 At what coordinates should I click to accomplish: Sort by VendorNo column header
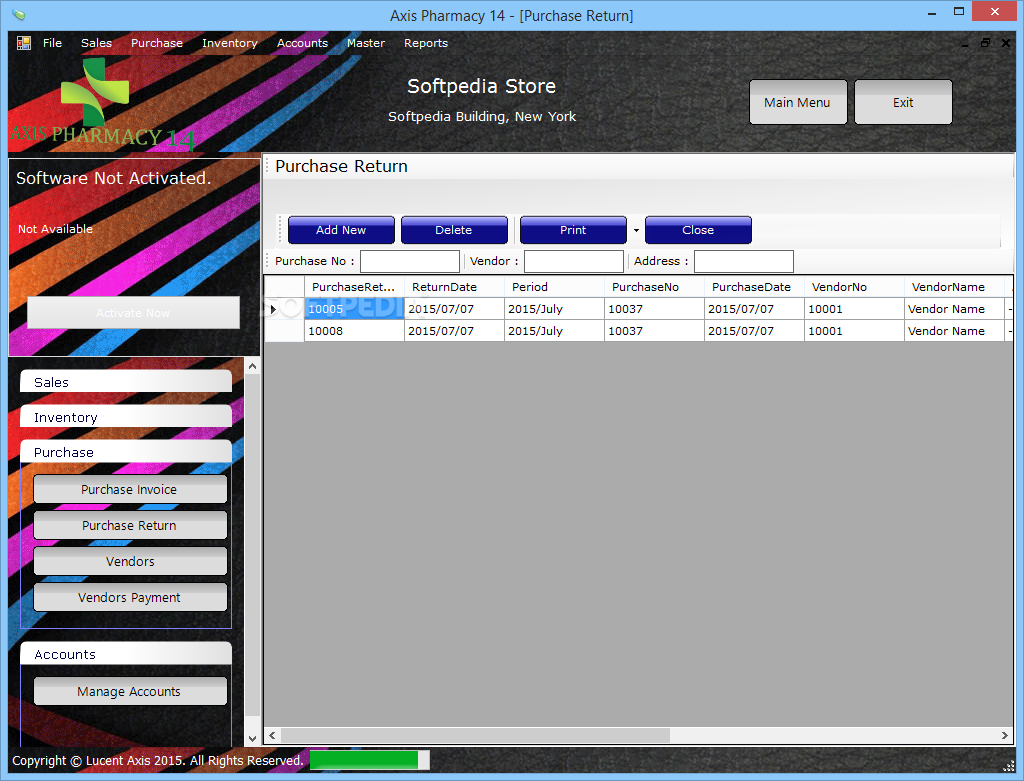pyautogui.click(x=854, y=287)
